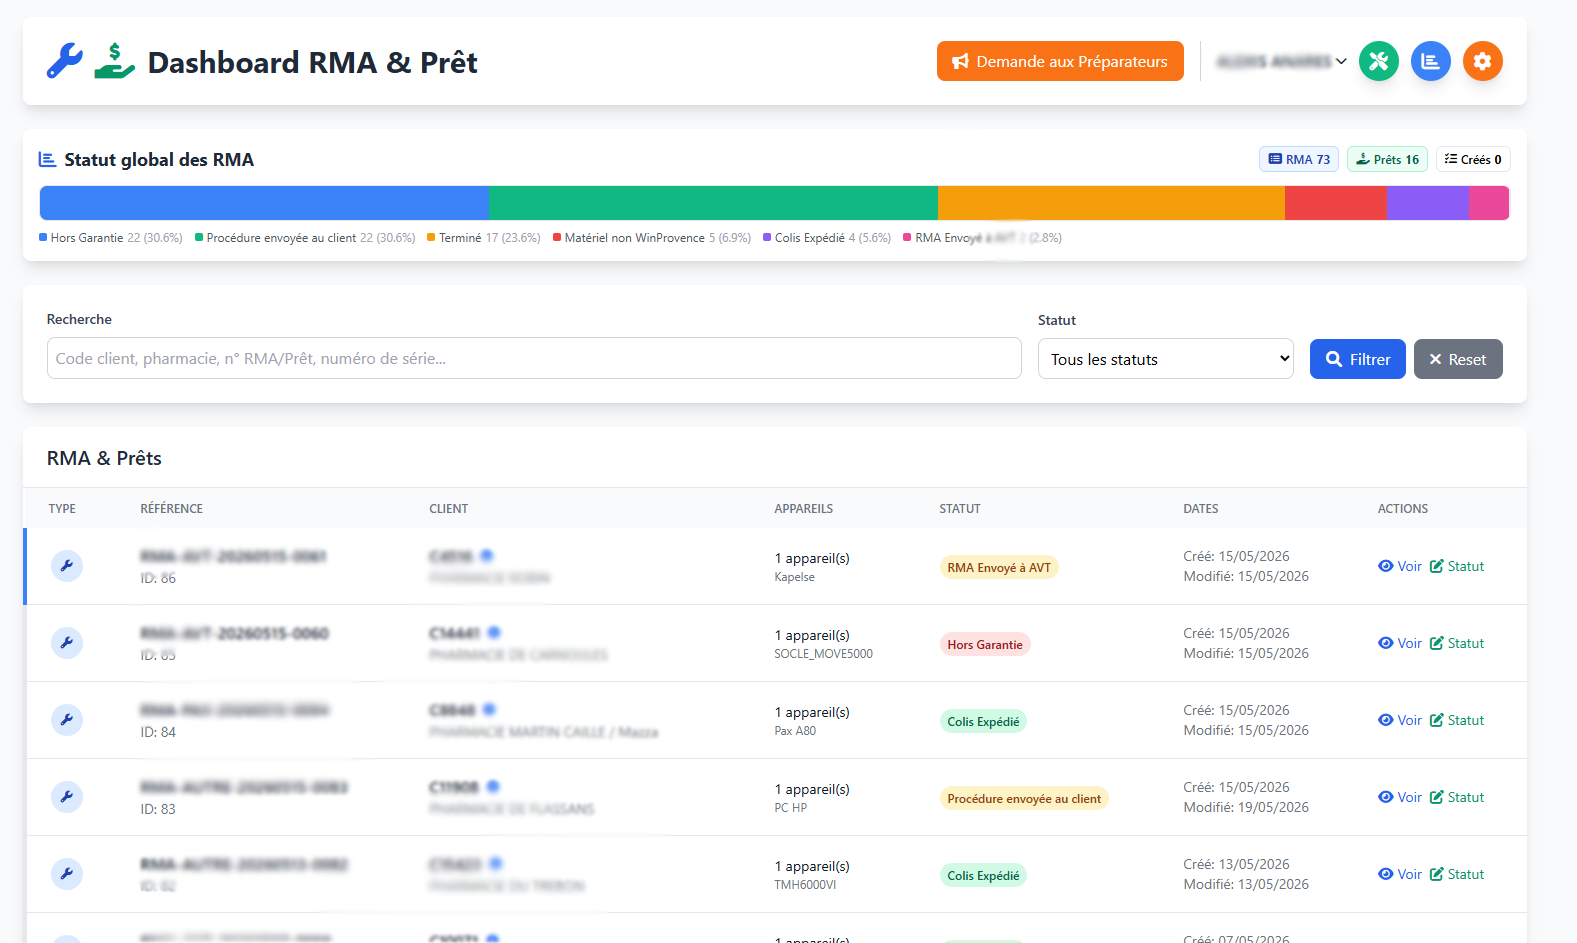Click wrench type icon in SOCLE_MOVE5000 row

tap(67, 643)
